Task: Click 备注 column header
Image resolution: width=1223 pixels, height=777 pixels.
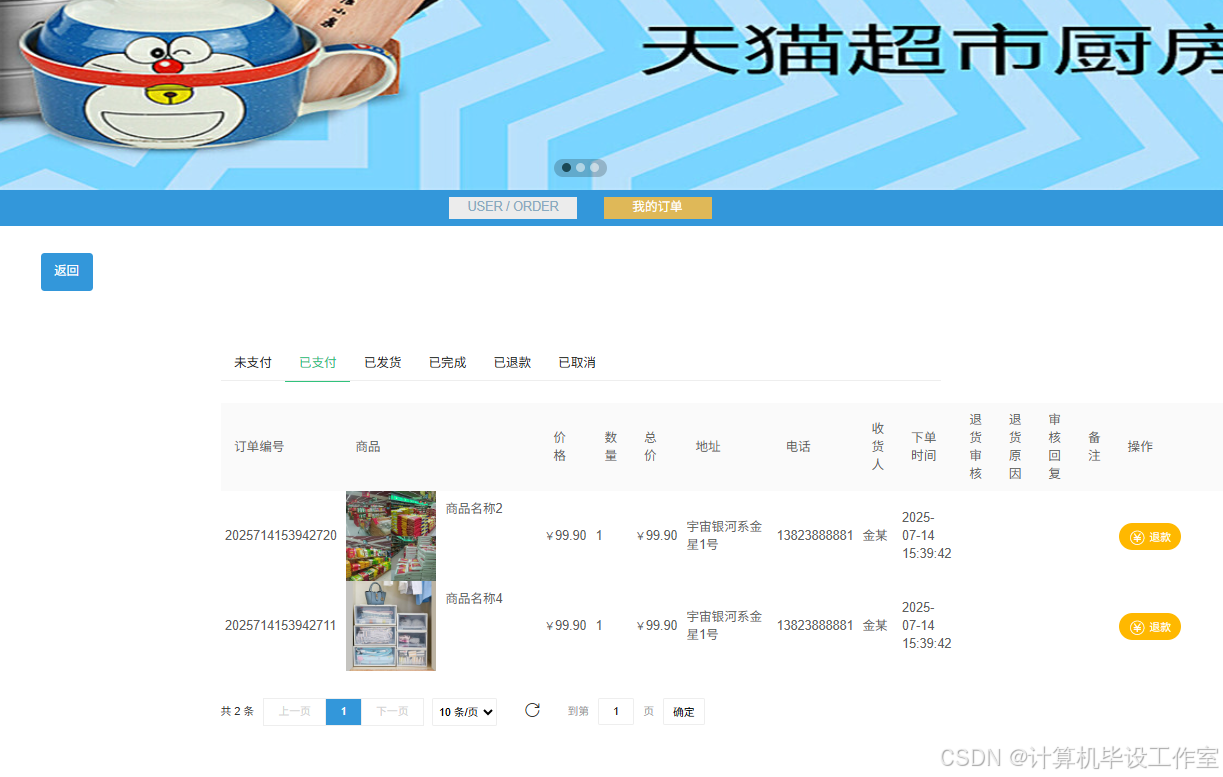Action: point(1094,447)
